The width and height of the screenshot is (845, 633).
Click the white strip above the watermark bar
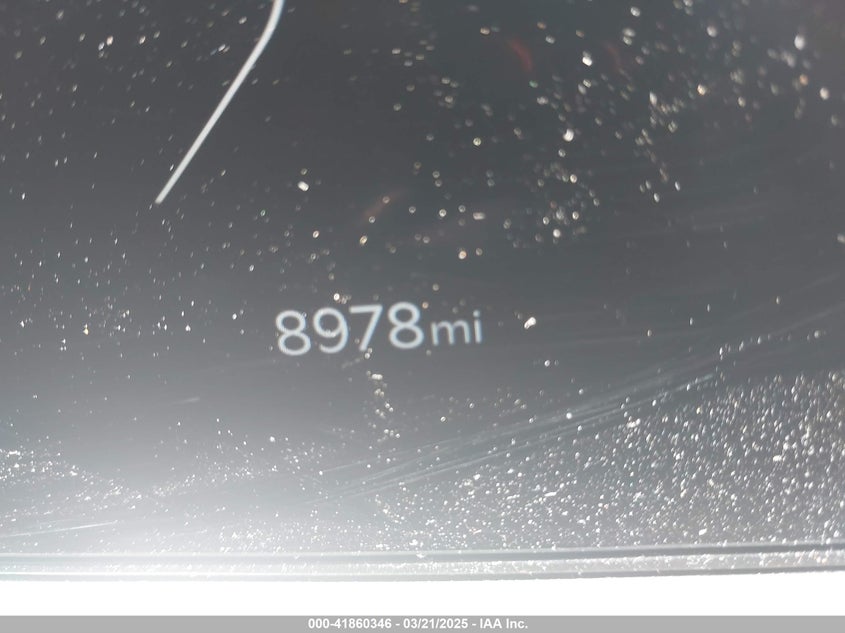422,598
